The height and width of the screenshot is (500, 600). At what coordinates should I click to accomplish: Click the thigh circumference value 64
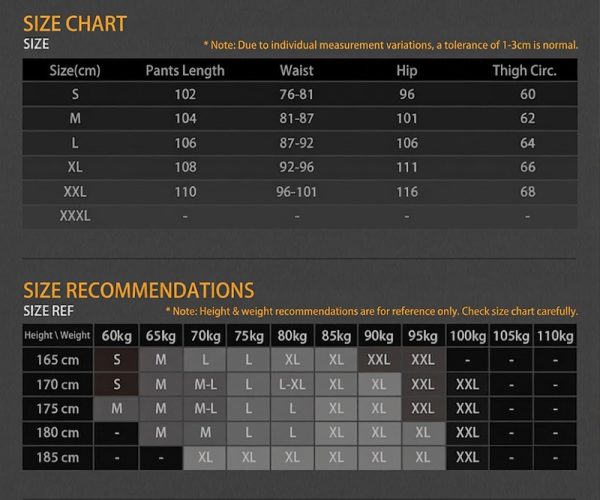pos(527,143)
